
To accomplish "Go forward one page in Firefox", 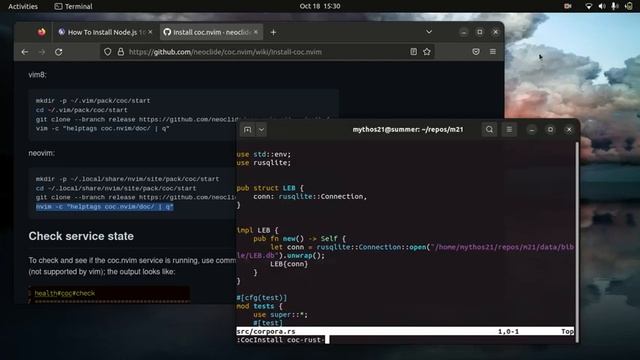I will pyautogui.click(x=42, y=52).
